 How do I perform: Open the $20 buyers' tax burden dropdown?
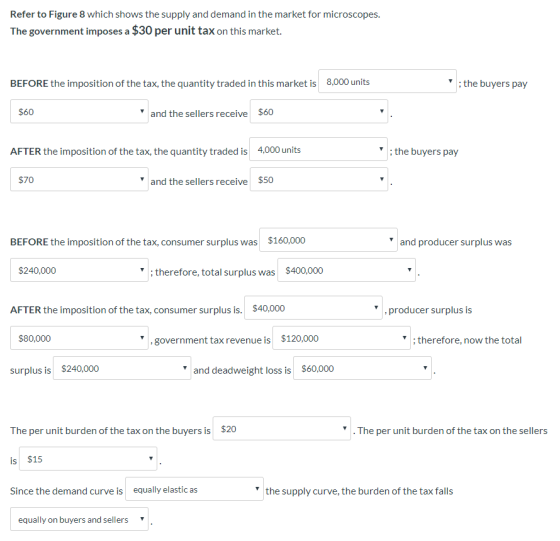[281, 429]
